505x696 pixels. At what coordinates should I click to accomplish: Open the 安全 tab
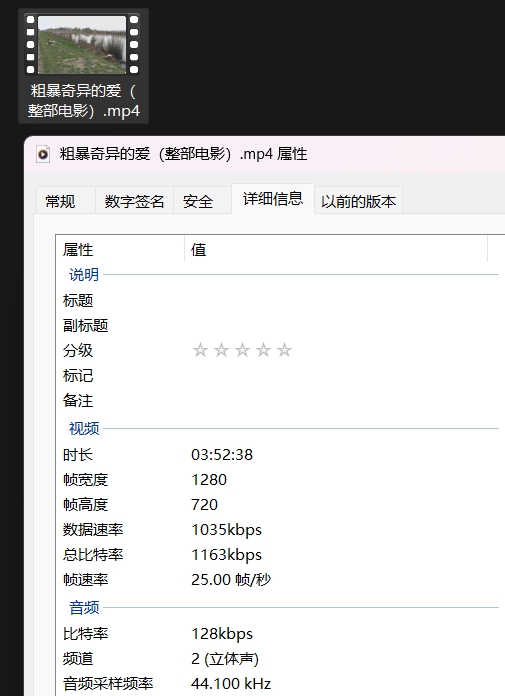198,201
